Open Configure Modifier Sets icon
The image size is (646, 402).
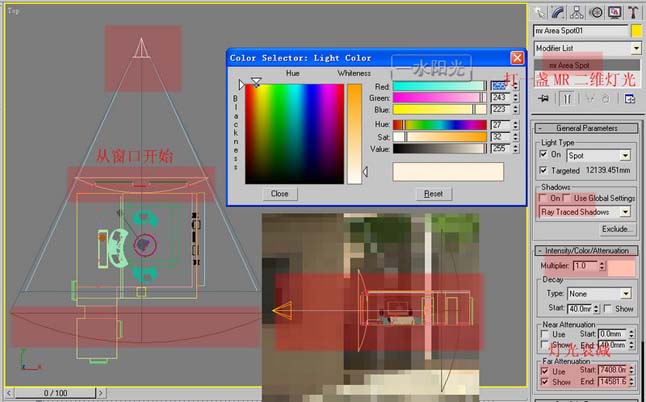coord(629,98)
